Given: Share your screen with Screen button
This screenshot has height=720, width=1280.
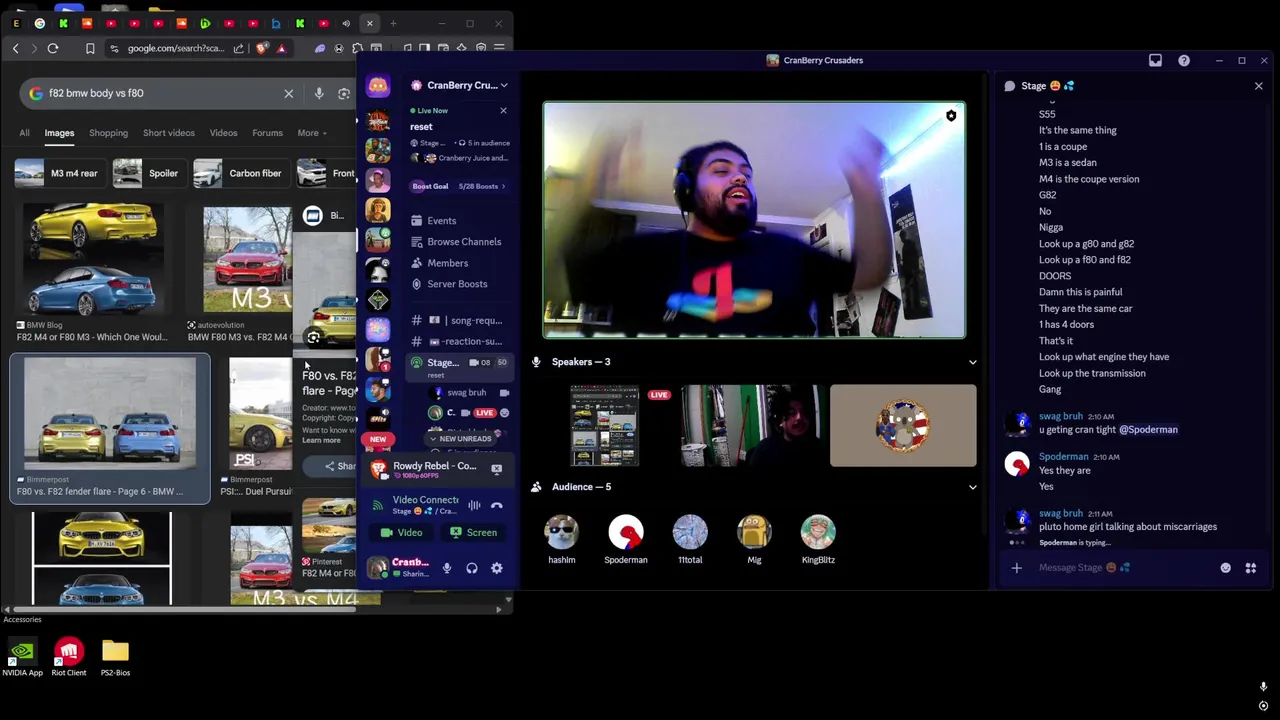Looking at the screenshot, I should coord(473,532).
